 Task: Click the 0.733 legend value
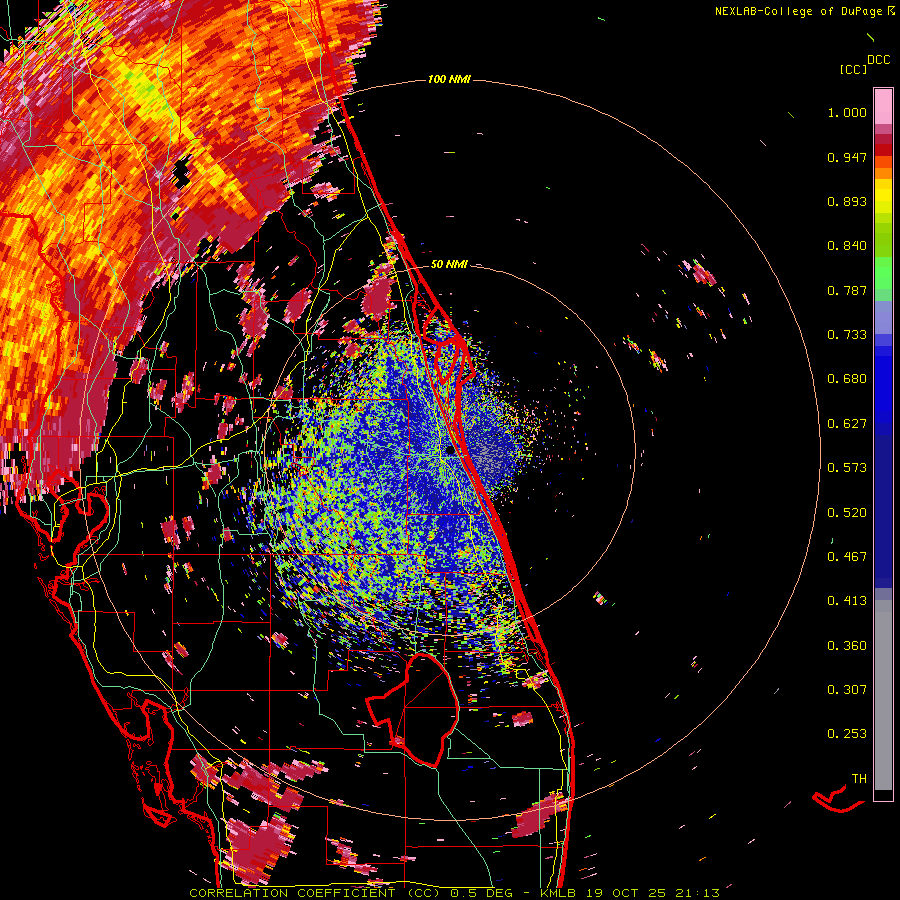[x=847, y=335]
